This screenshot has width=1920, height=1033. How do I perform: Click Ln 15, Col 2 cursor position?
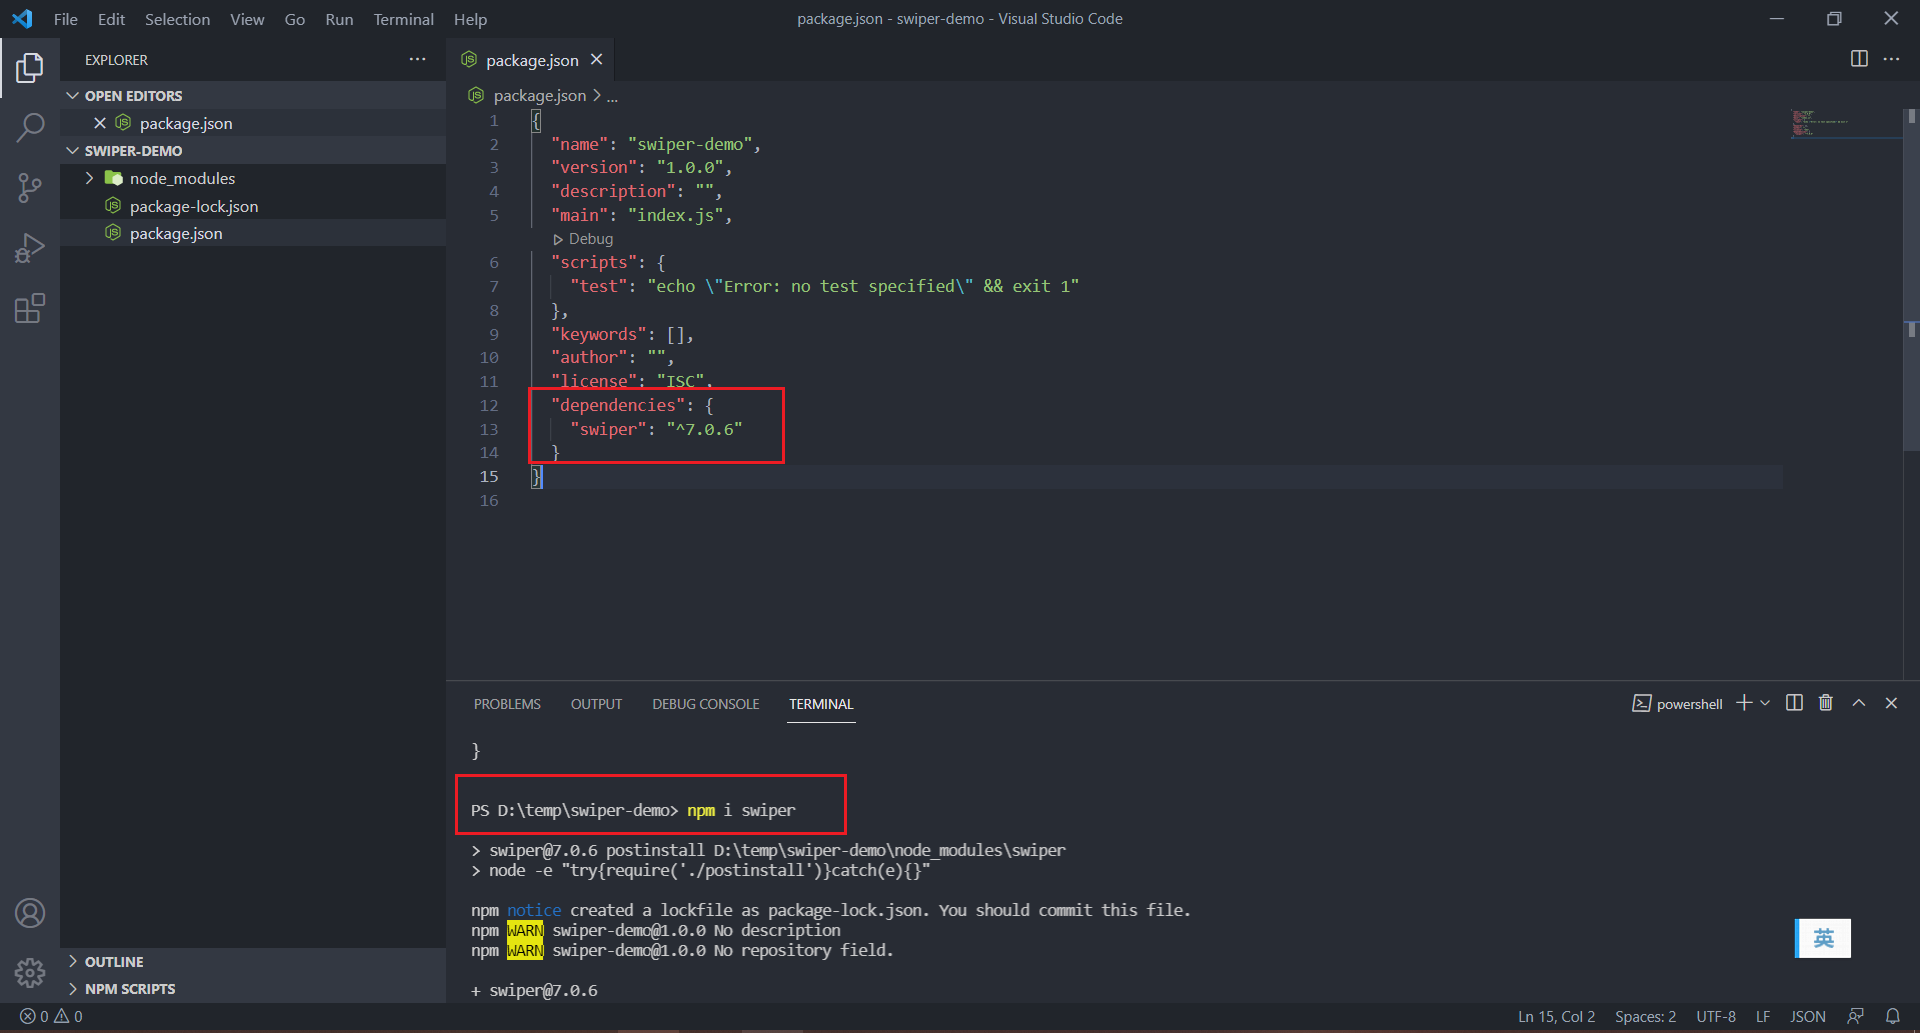coord(1556,1016)
